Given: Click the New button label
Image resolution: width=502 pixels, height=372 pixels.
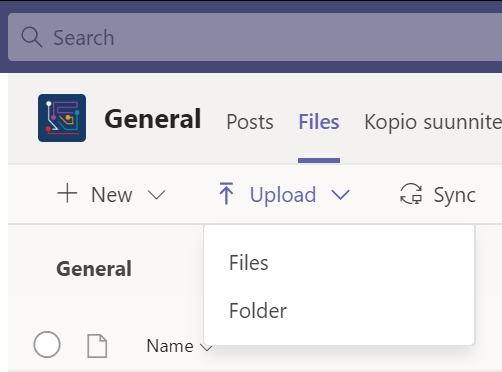Looking at the screenshot, I should click(112, 195).
